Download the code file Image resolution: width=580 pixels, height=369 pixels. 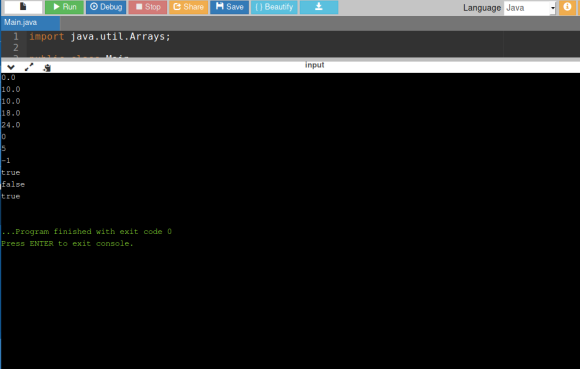319,7
